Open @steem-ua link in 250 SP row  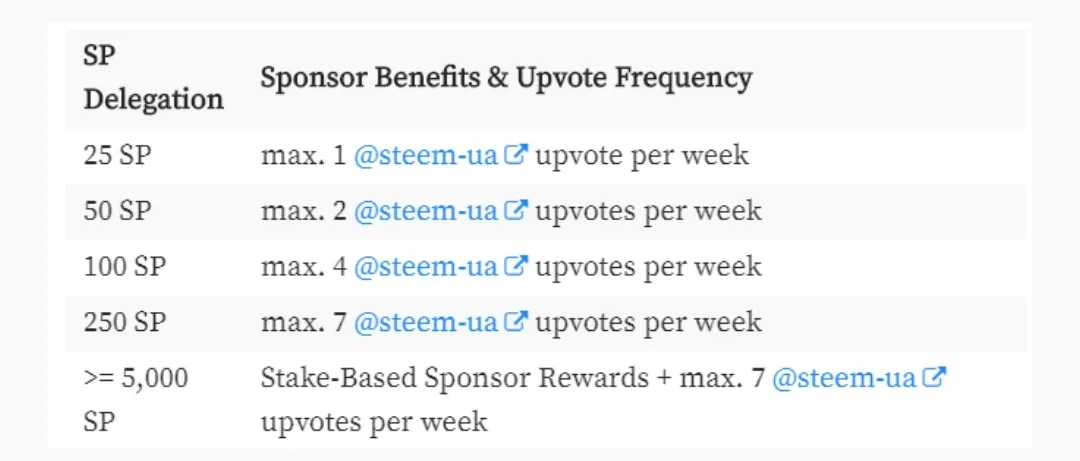click(x=441, y=322)
